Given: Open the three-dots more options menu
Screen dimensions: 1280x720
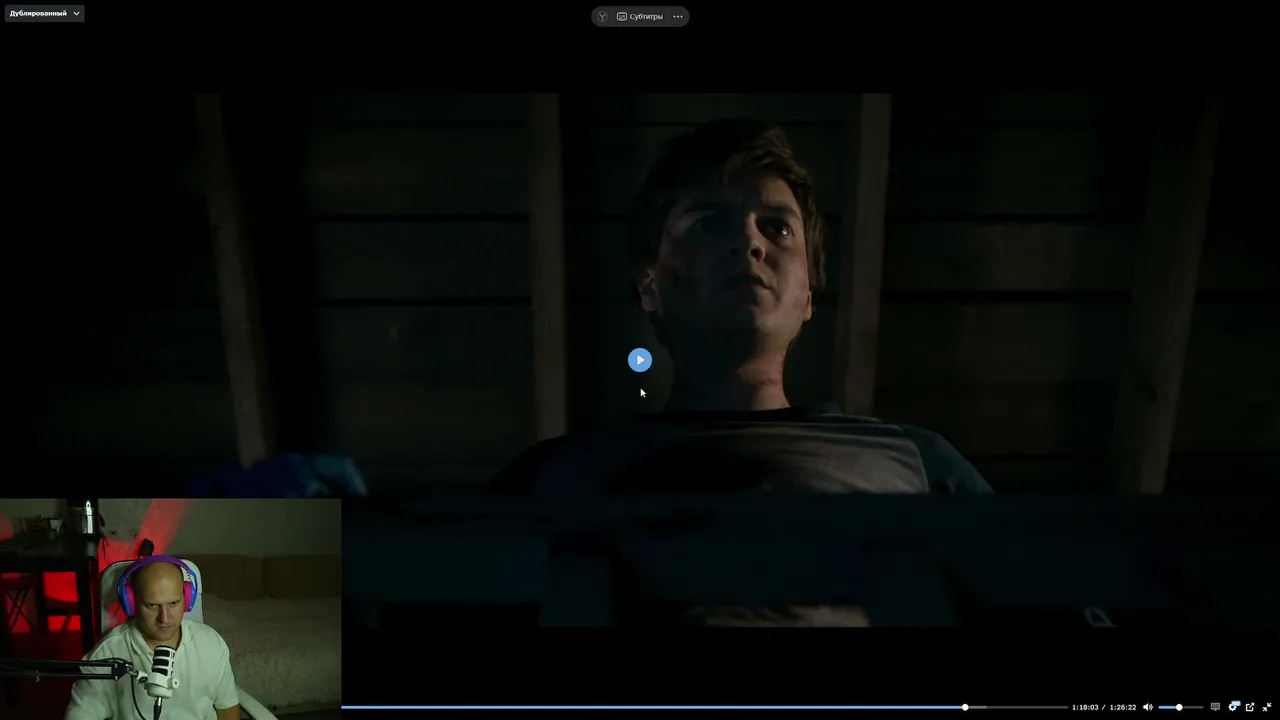Looking at the screenshot, I should click(678, 16).
